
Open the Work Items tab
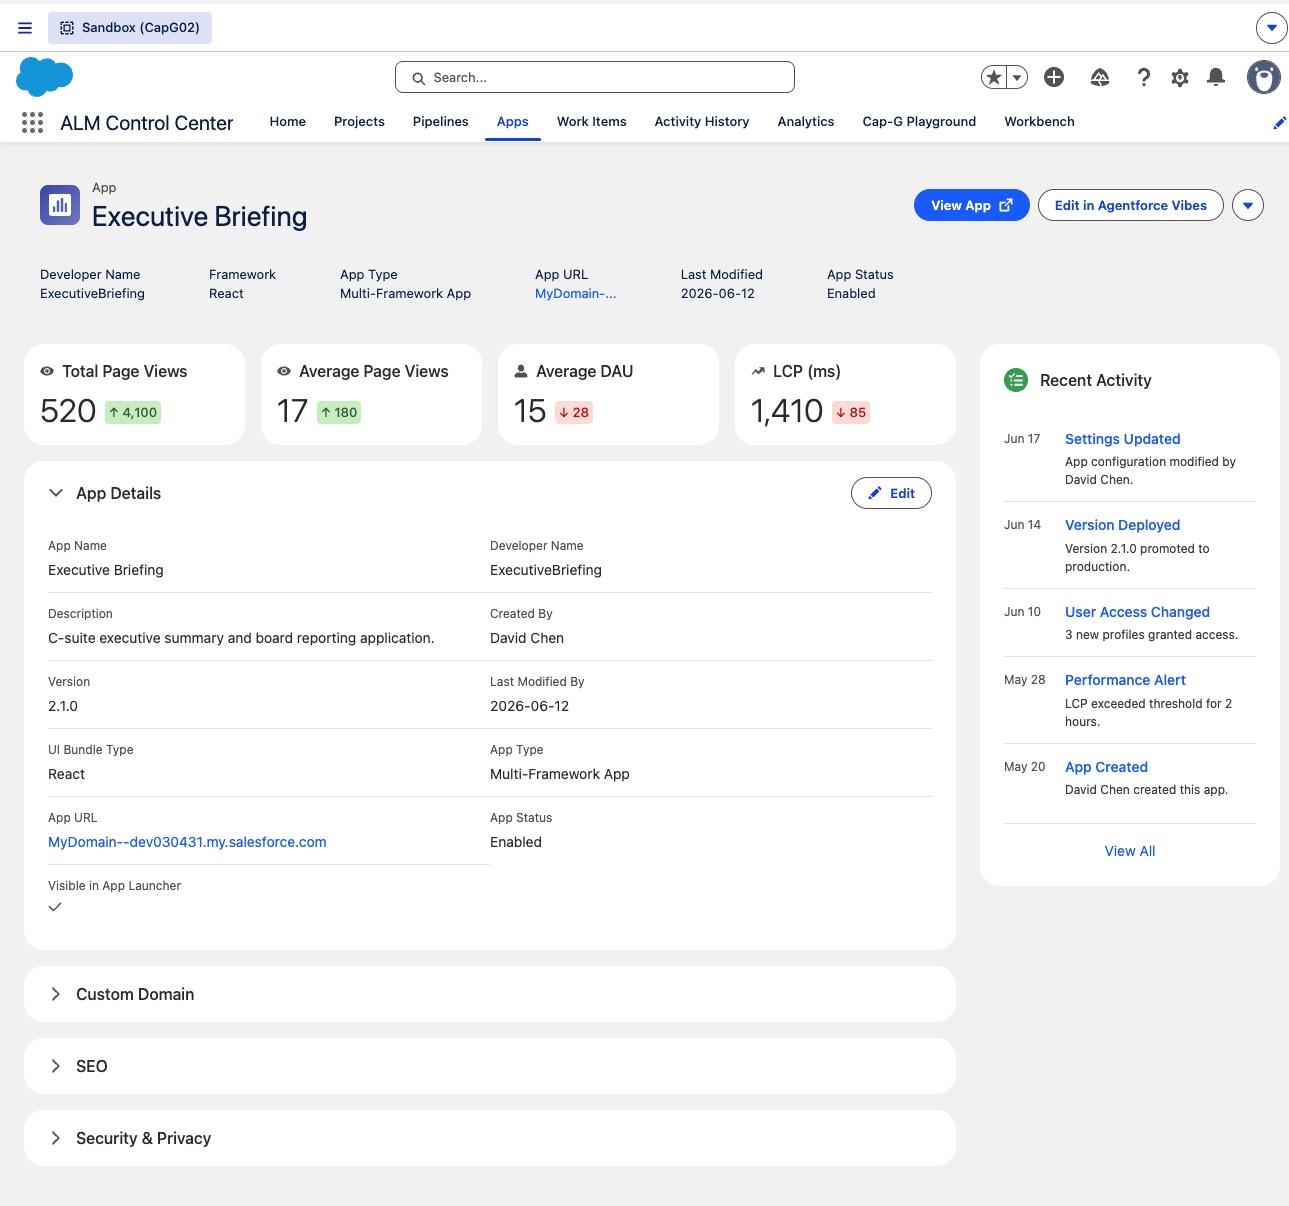point(592,121)
